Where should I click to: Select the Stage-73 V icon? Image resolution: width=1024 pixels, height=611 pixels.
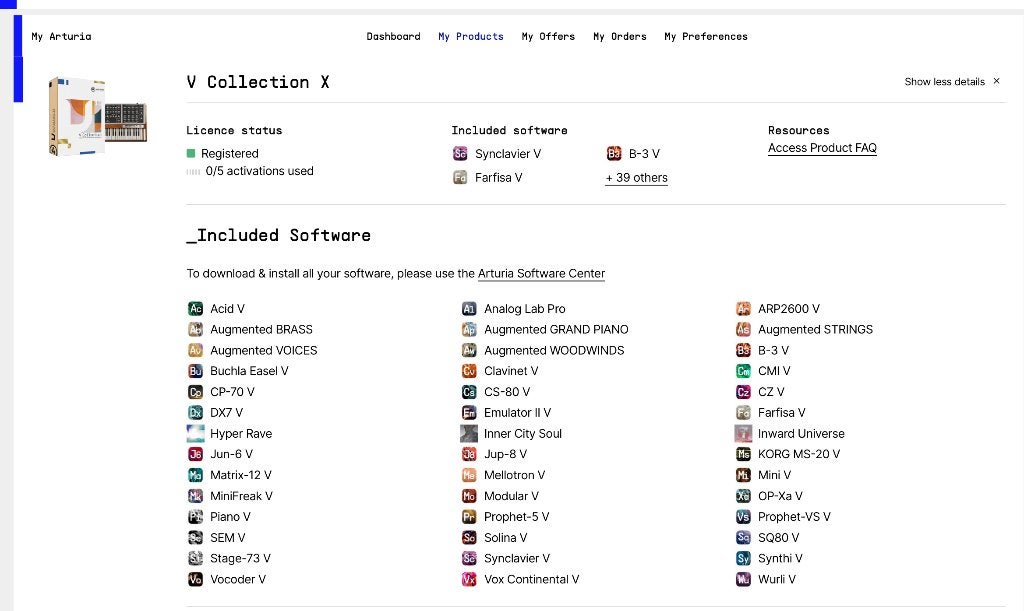click(195, 558)
